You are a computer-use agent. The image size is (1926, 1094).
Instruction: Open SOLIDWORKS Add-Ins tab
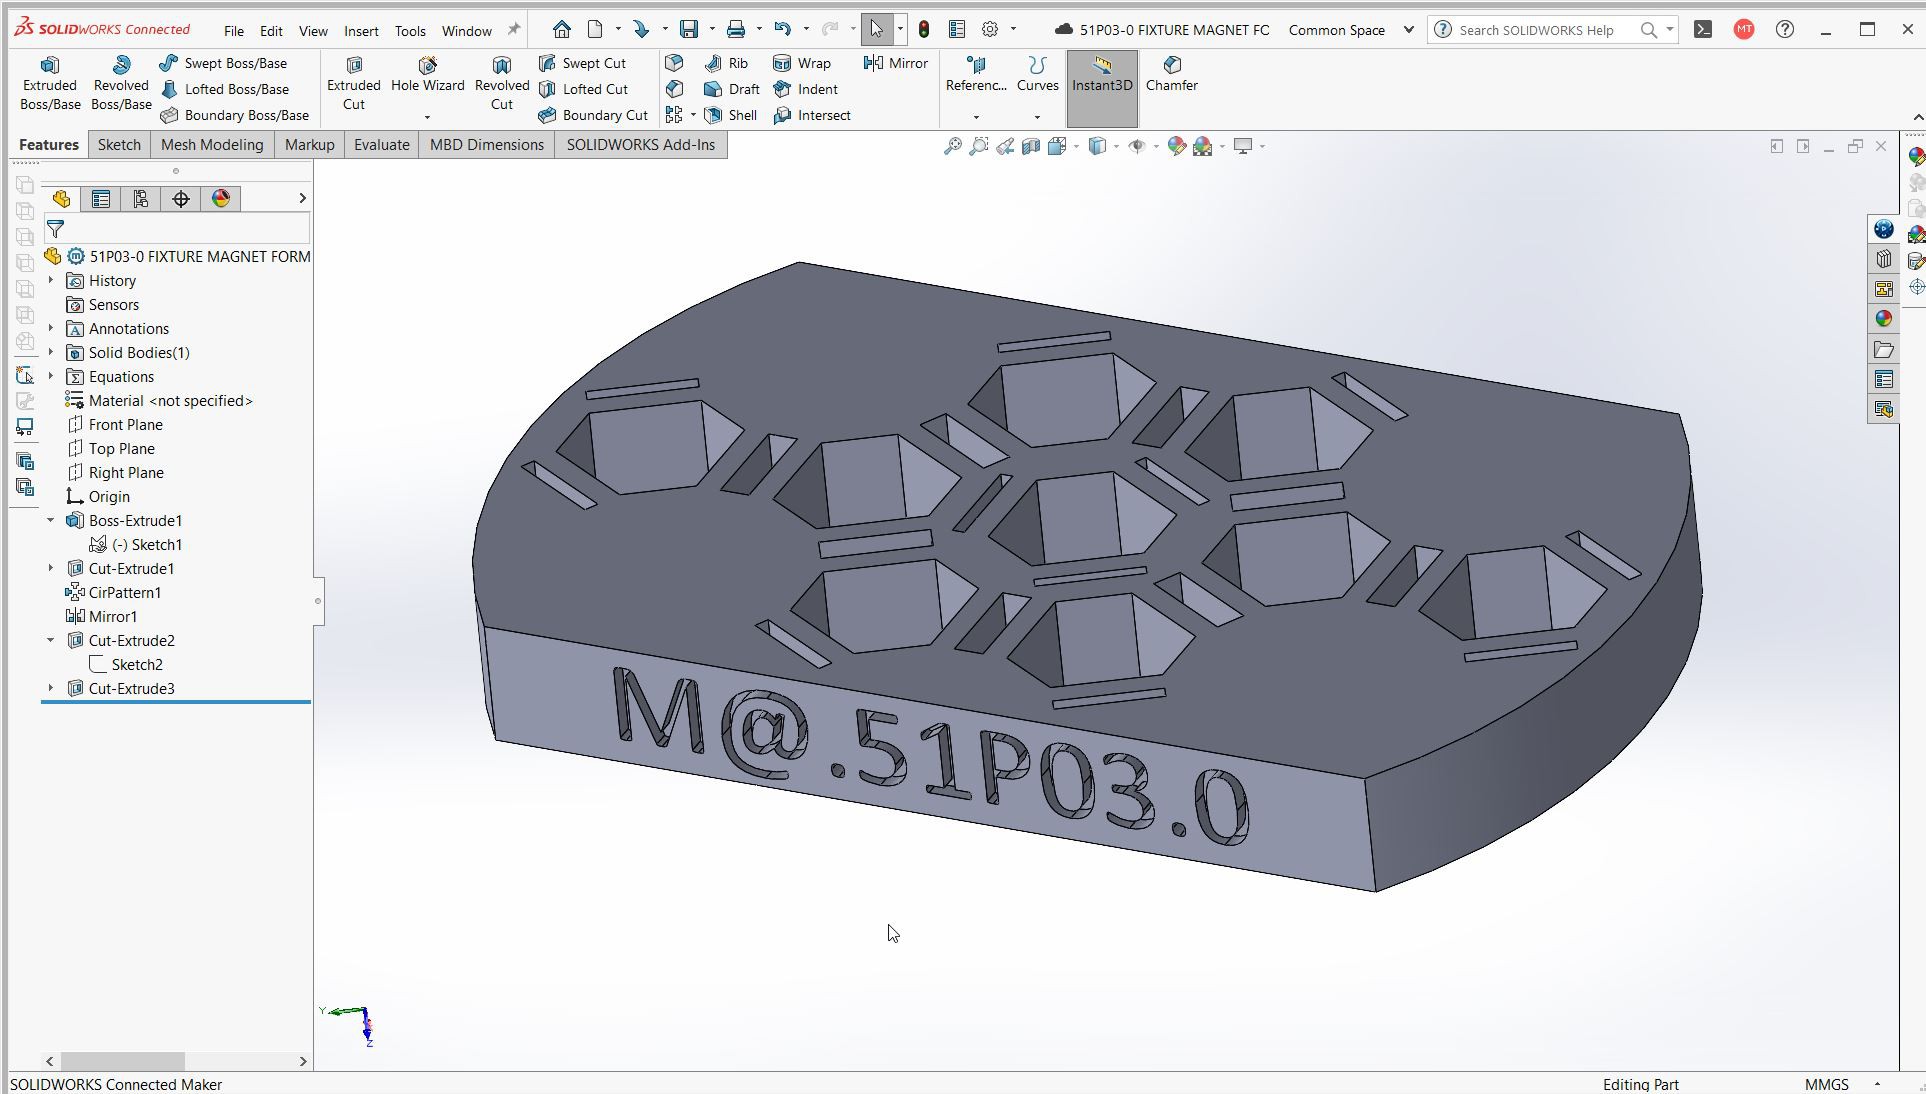(641, 144)
